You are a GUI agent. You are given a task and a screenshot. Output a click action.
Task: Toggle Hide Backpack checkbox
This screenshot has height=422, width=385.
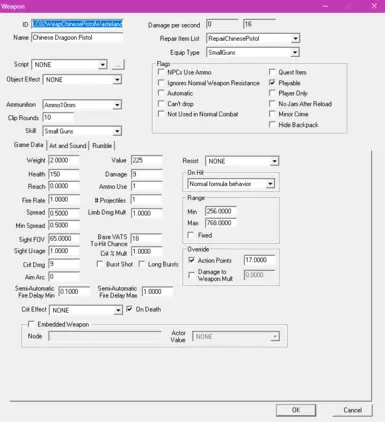pyautogui.click(x=272, y=125)
